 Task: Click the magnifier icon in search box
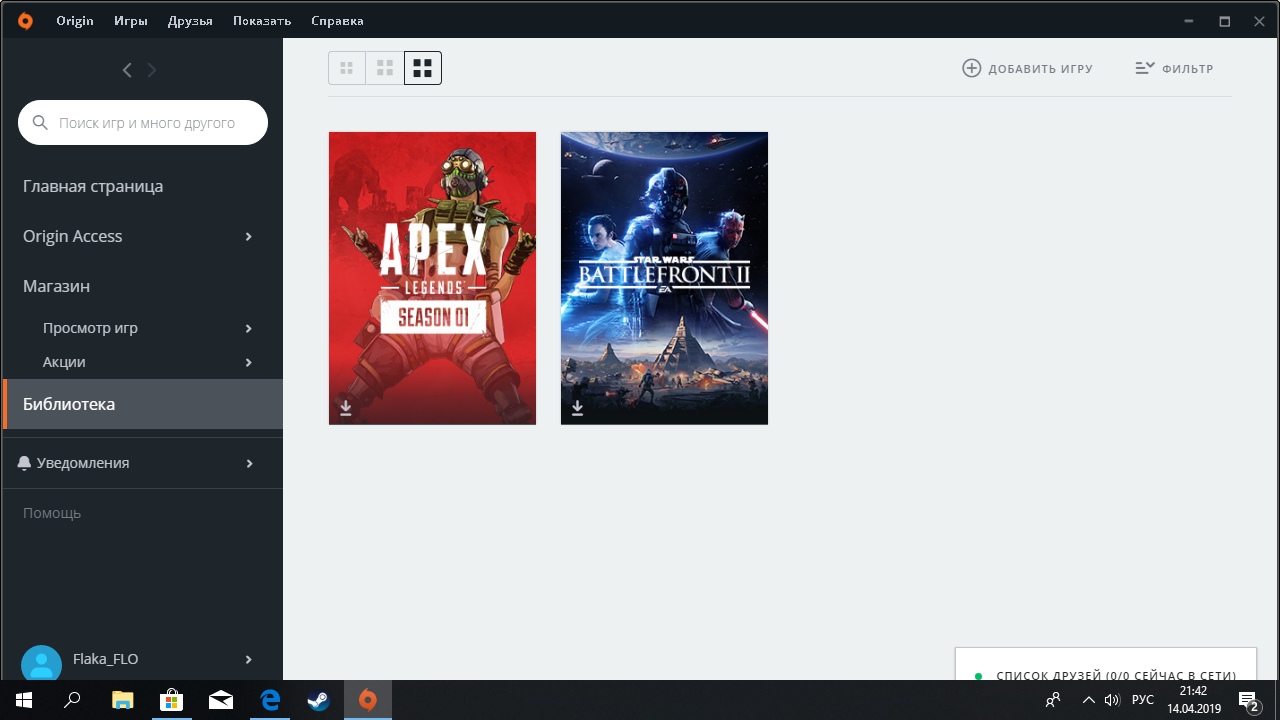(x=40, y=123)
